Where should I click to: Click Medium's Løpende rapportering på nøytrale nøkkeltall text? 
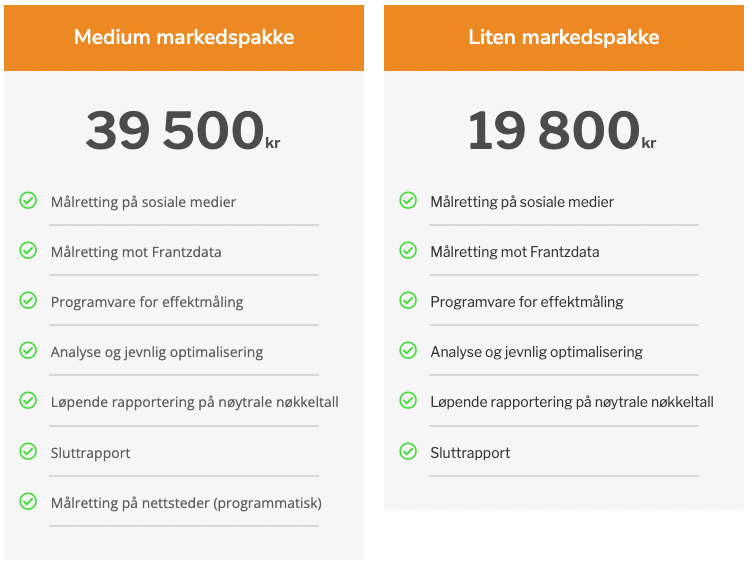point(195,402)
